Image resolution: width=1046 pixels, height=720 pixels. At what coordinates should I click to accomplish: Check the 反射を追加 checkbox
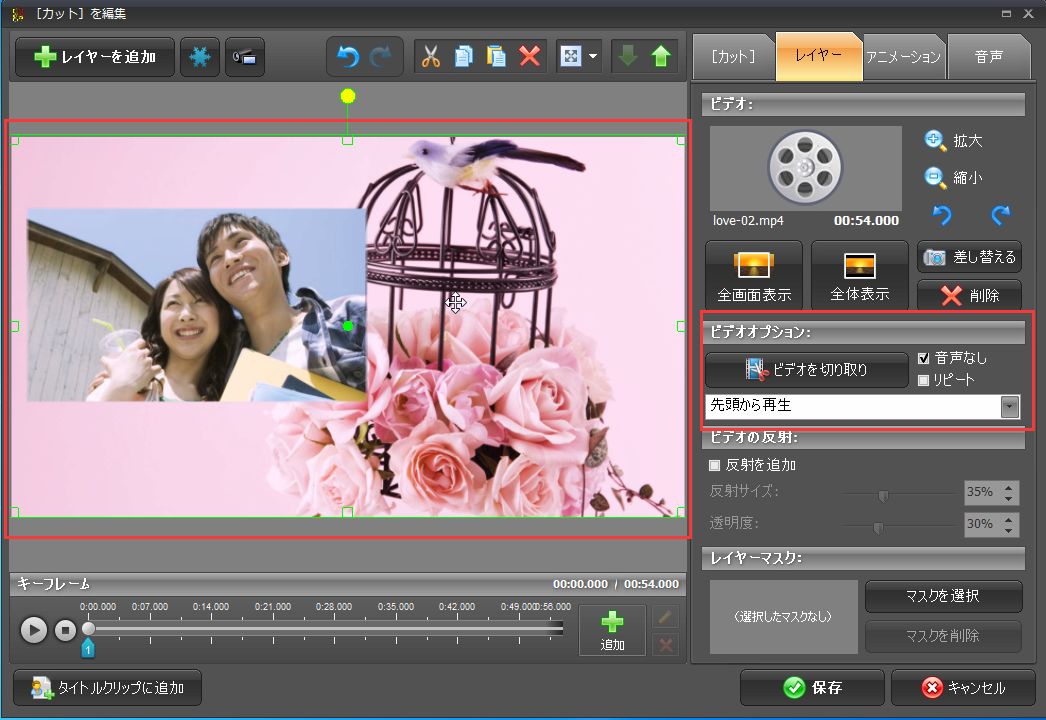pos(714,465)
